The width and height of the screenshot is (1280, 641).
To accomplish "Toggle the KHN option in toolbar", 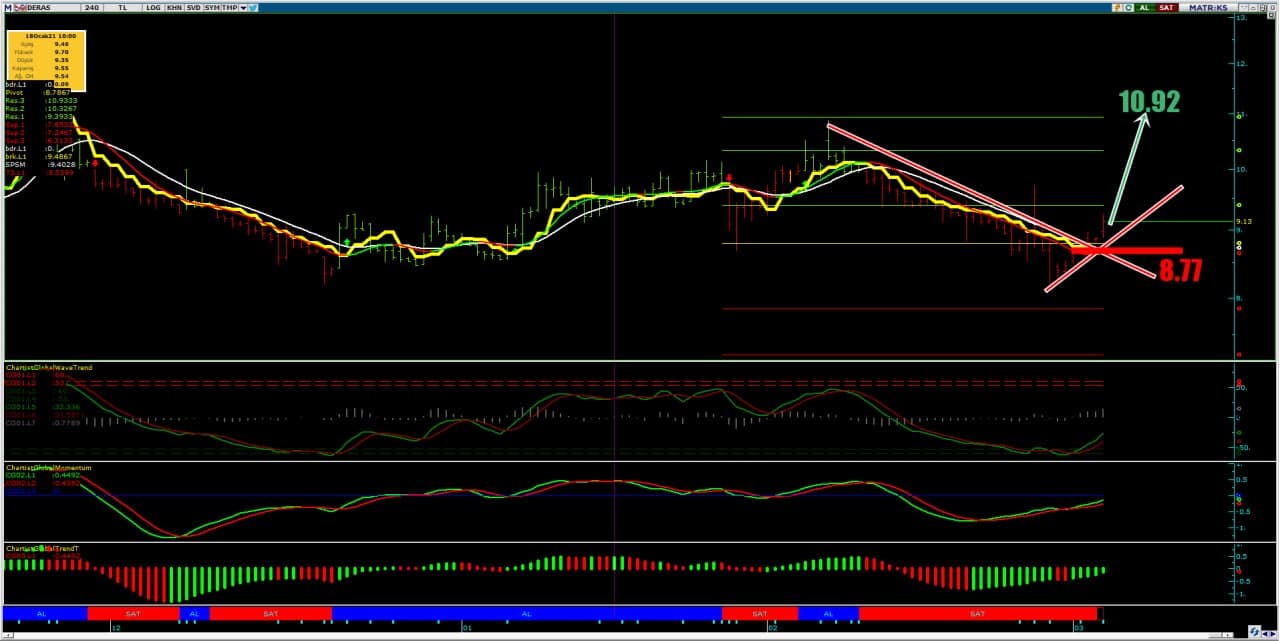I will coord(174,7).
